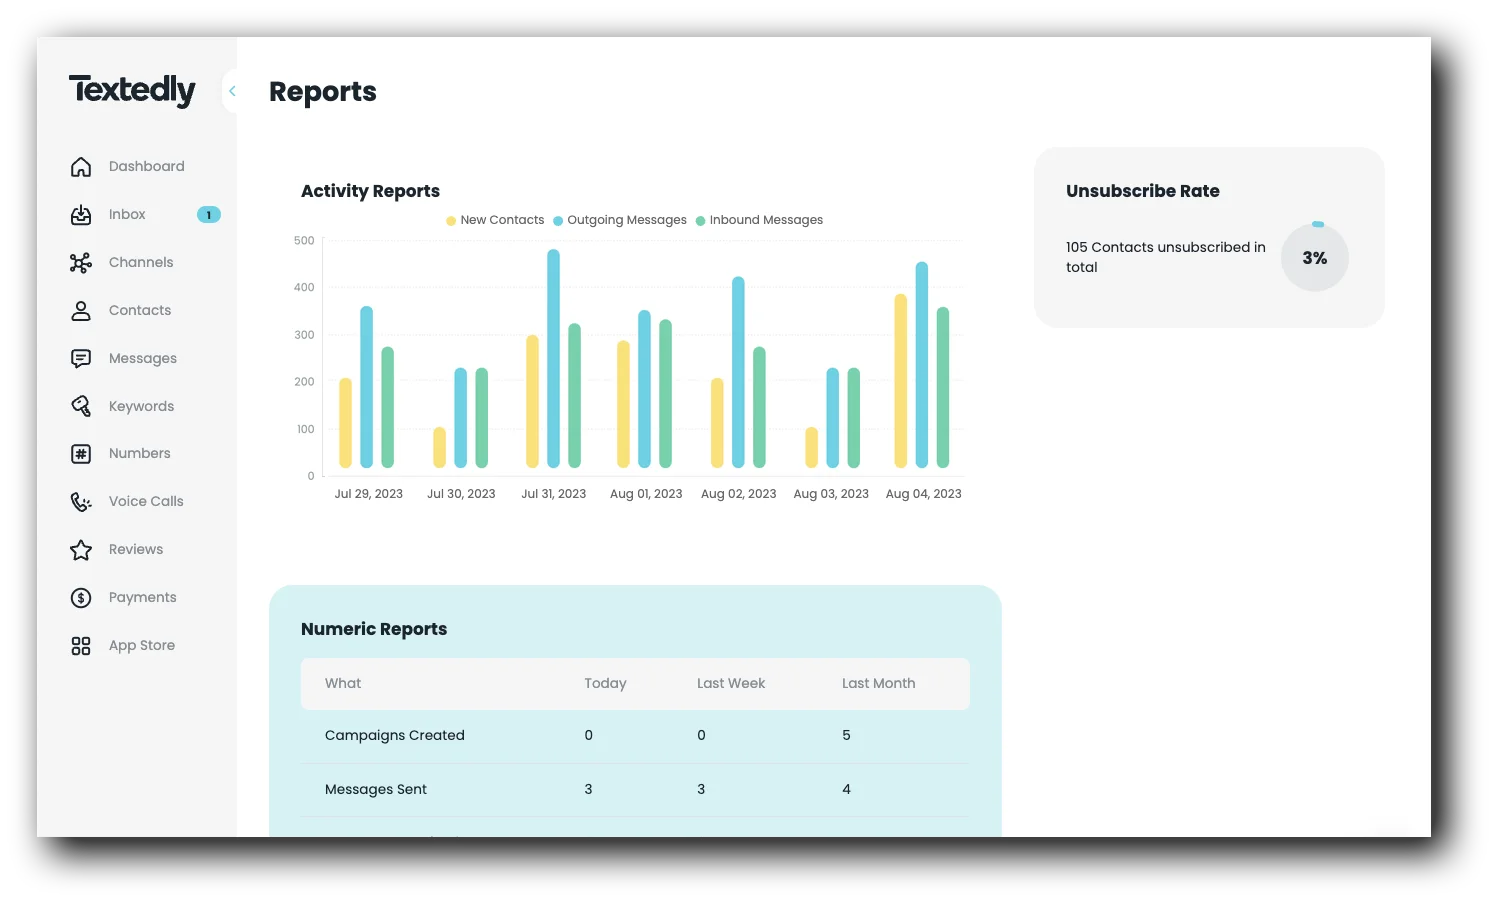Click Messages Sent Last Month value 4
The image size is (1496, 902).
(x=846, y=789)
